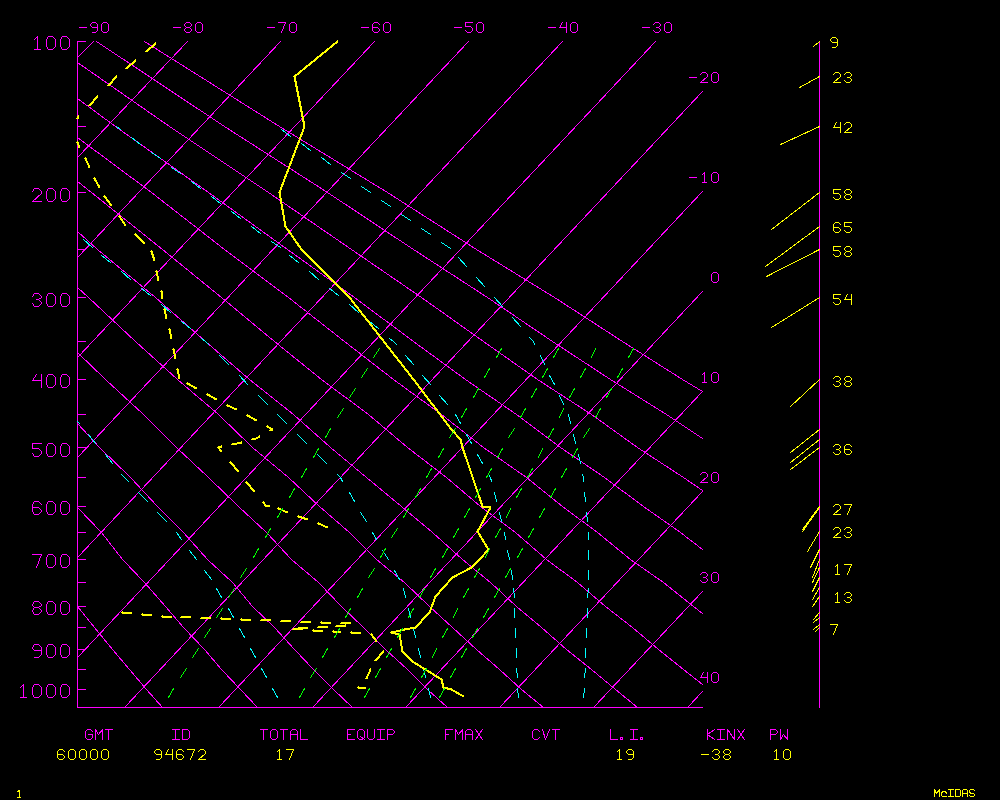The height and width of the screenshot is (800, 1000).
Task: Select the 7 wind speed value
Action: point(834,629)
